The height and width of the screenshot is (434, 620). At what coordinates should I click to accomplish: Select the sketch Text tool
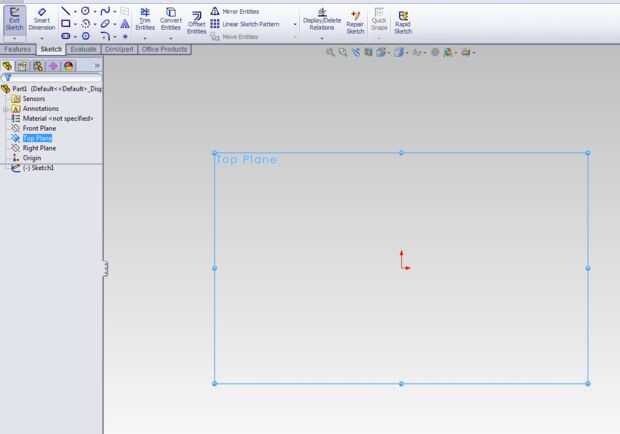tap(125, 24)
